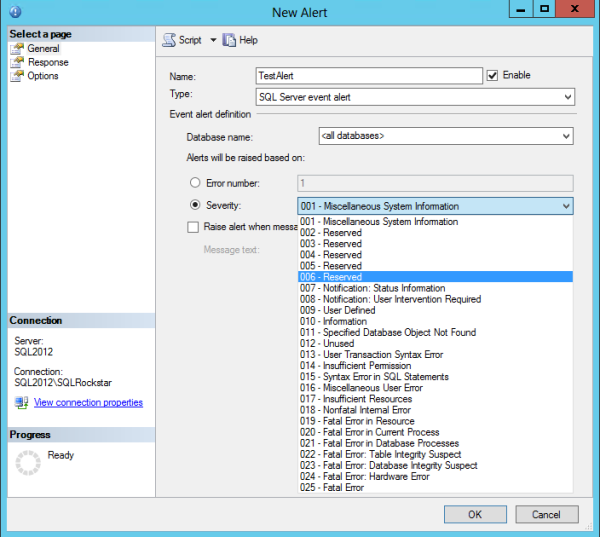Screen dimensions: 600x537
Task: Click the Cancel button
Action: coord(547,514)
